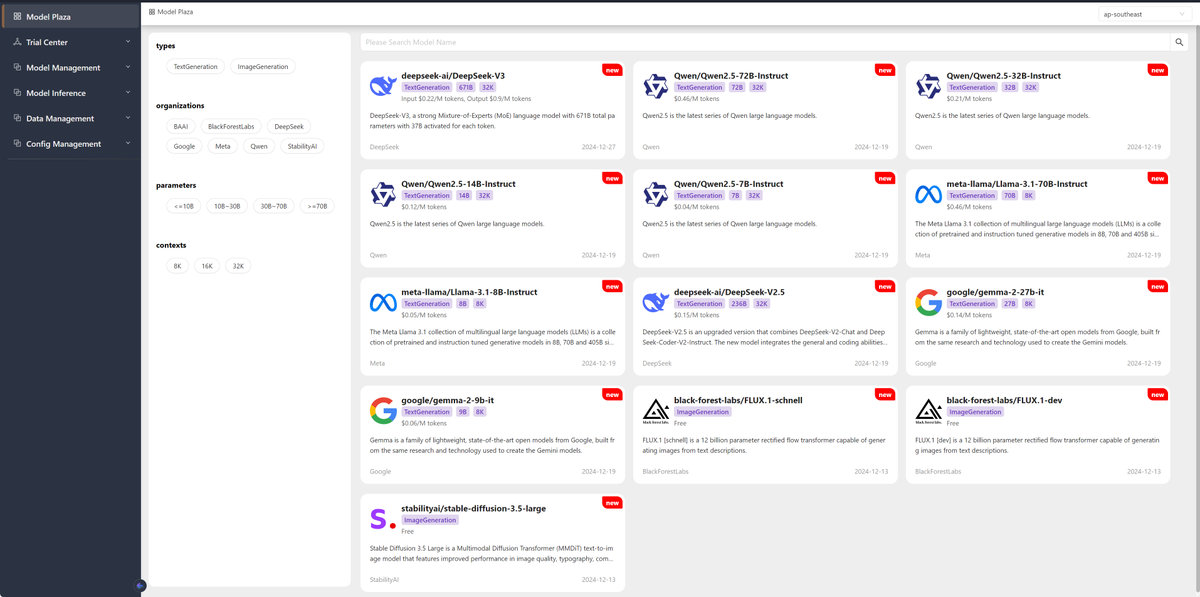Click the DeepSeek-V2.5 whale logo
Screen dimensions: 1200x597
tap(655, 302)
